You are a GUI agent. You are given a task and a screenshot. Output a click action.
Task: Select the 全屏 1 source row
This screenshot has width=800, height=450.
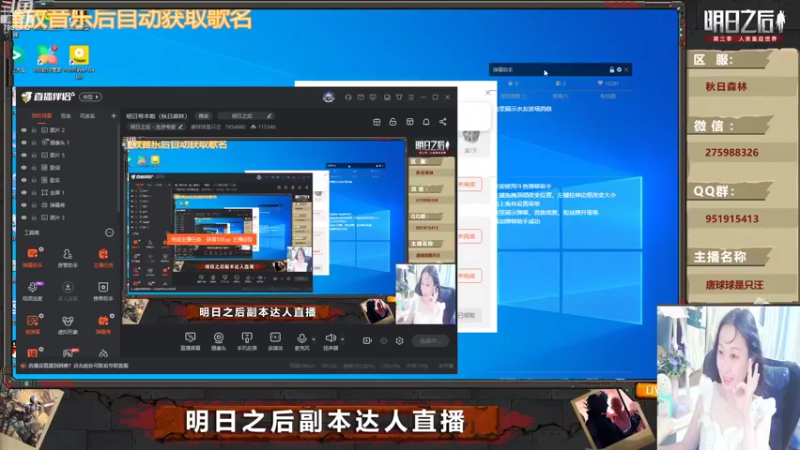(68, 192)
